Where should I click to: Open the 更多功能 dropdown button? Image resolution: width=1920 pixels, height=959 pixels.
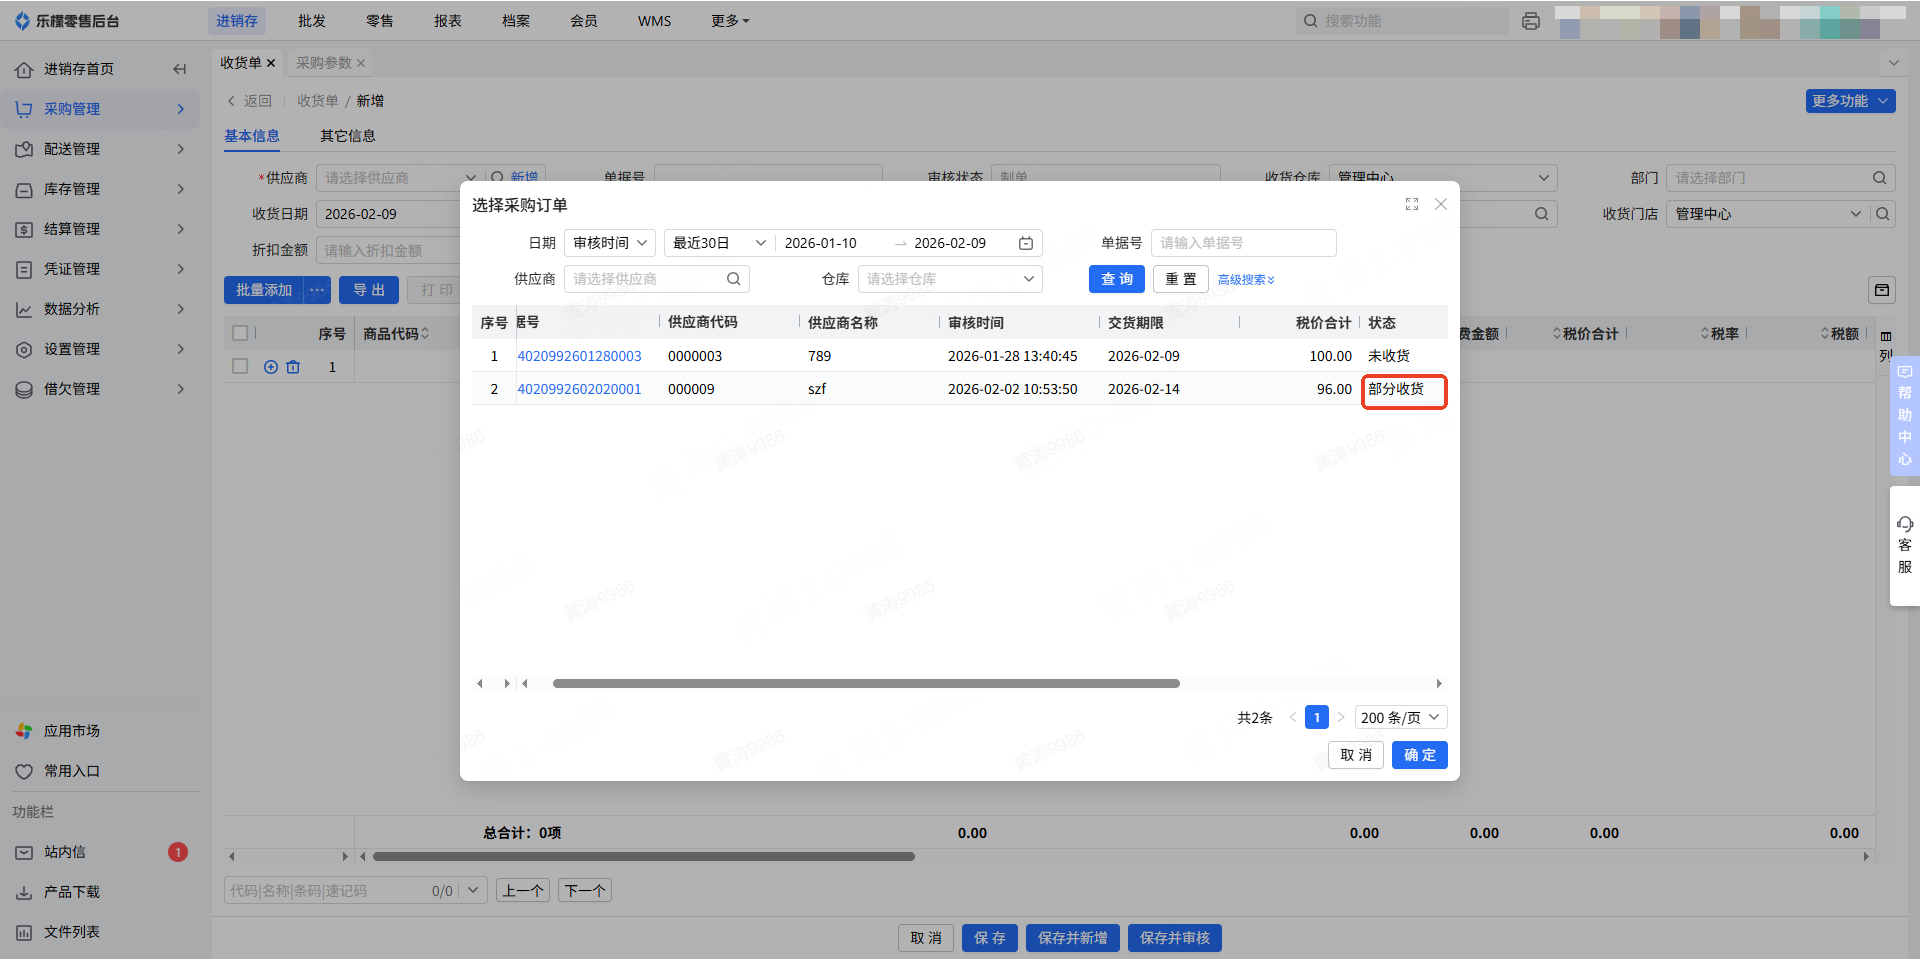[1851, 101]
